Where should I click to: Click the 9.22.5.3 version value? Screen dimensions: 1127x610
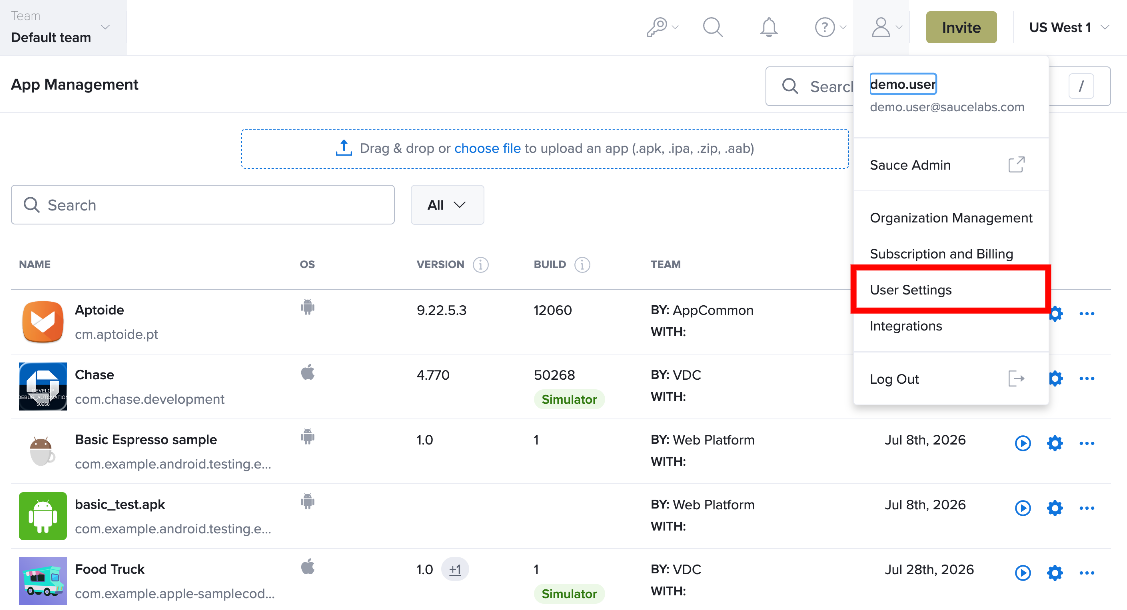coord(441,310)
